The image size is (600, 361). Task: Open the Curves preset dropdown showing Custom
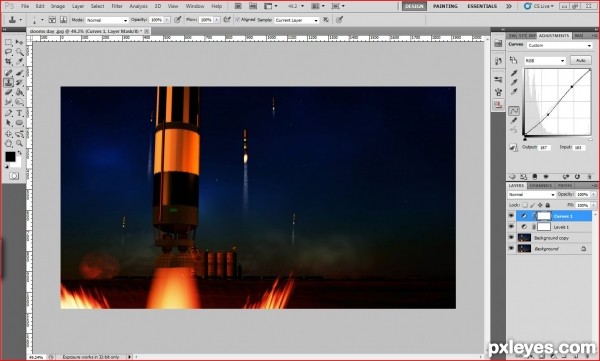559,45
